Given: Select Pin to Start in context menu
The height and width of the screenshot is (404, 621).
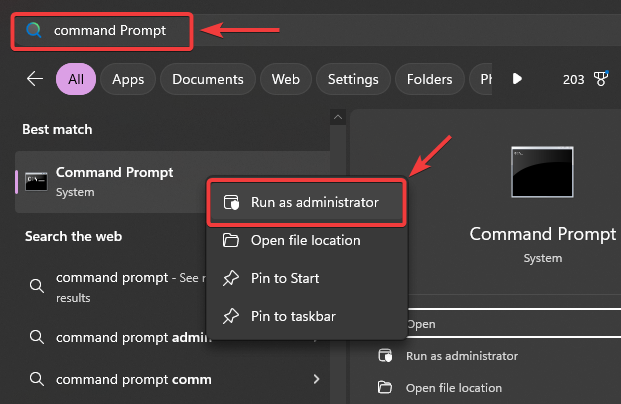Looking at the screenshot, I should 285,278.
